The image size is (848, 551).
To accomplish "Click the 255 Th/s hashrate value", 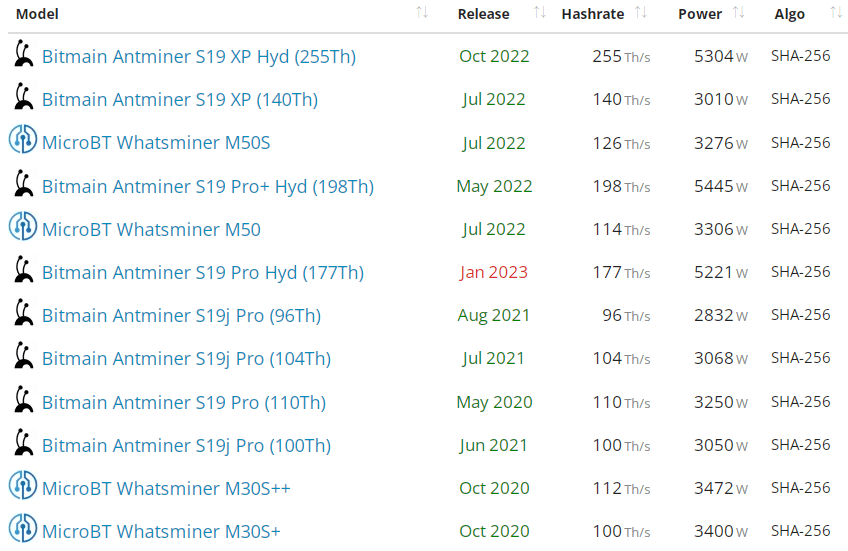I will coord(621,56).
